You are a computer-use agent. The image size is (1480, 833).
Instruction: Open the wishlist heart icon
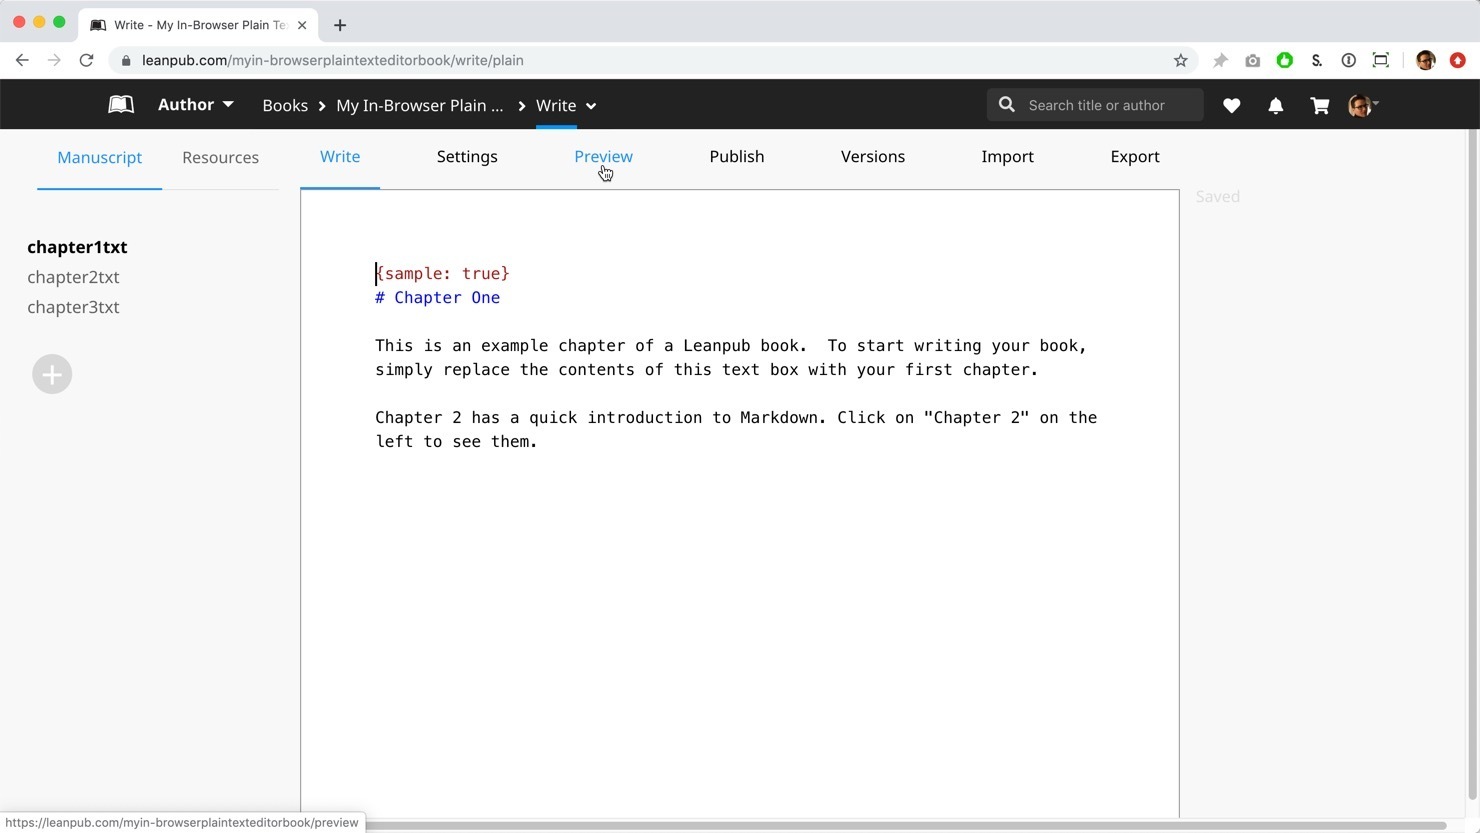1231,105
